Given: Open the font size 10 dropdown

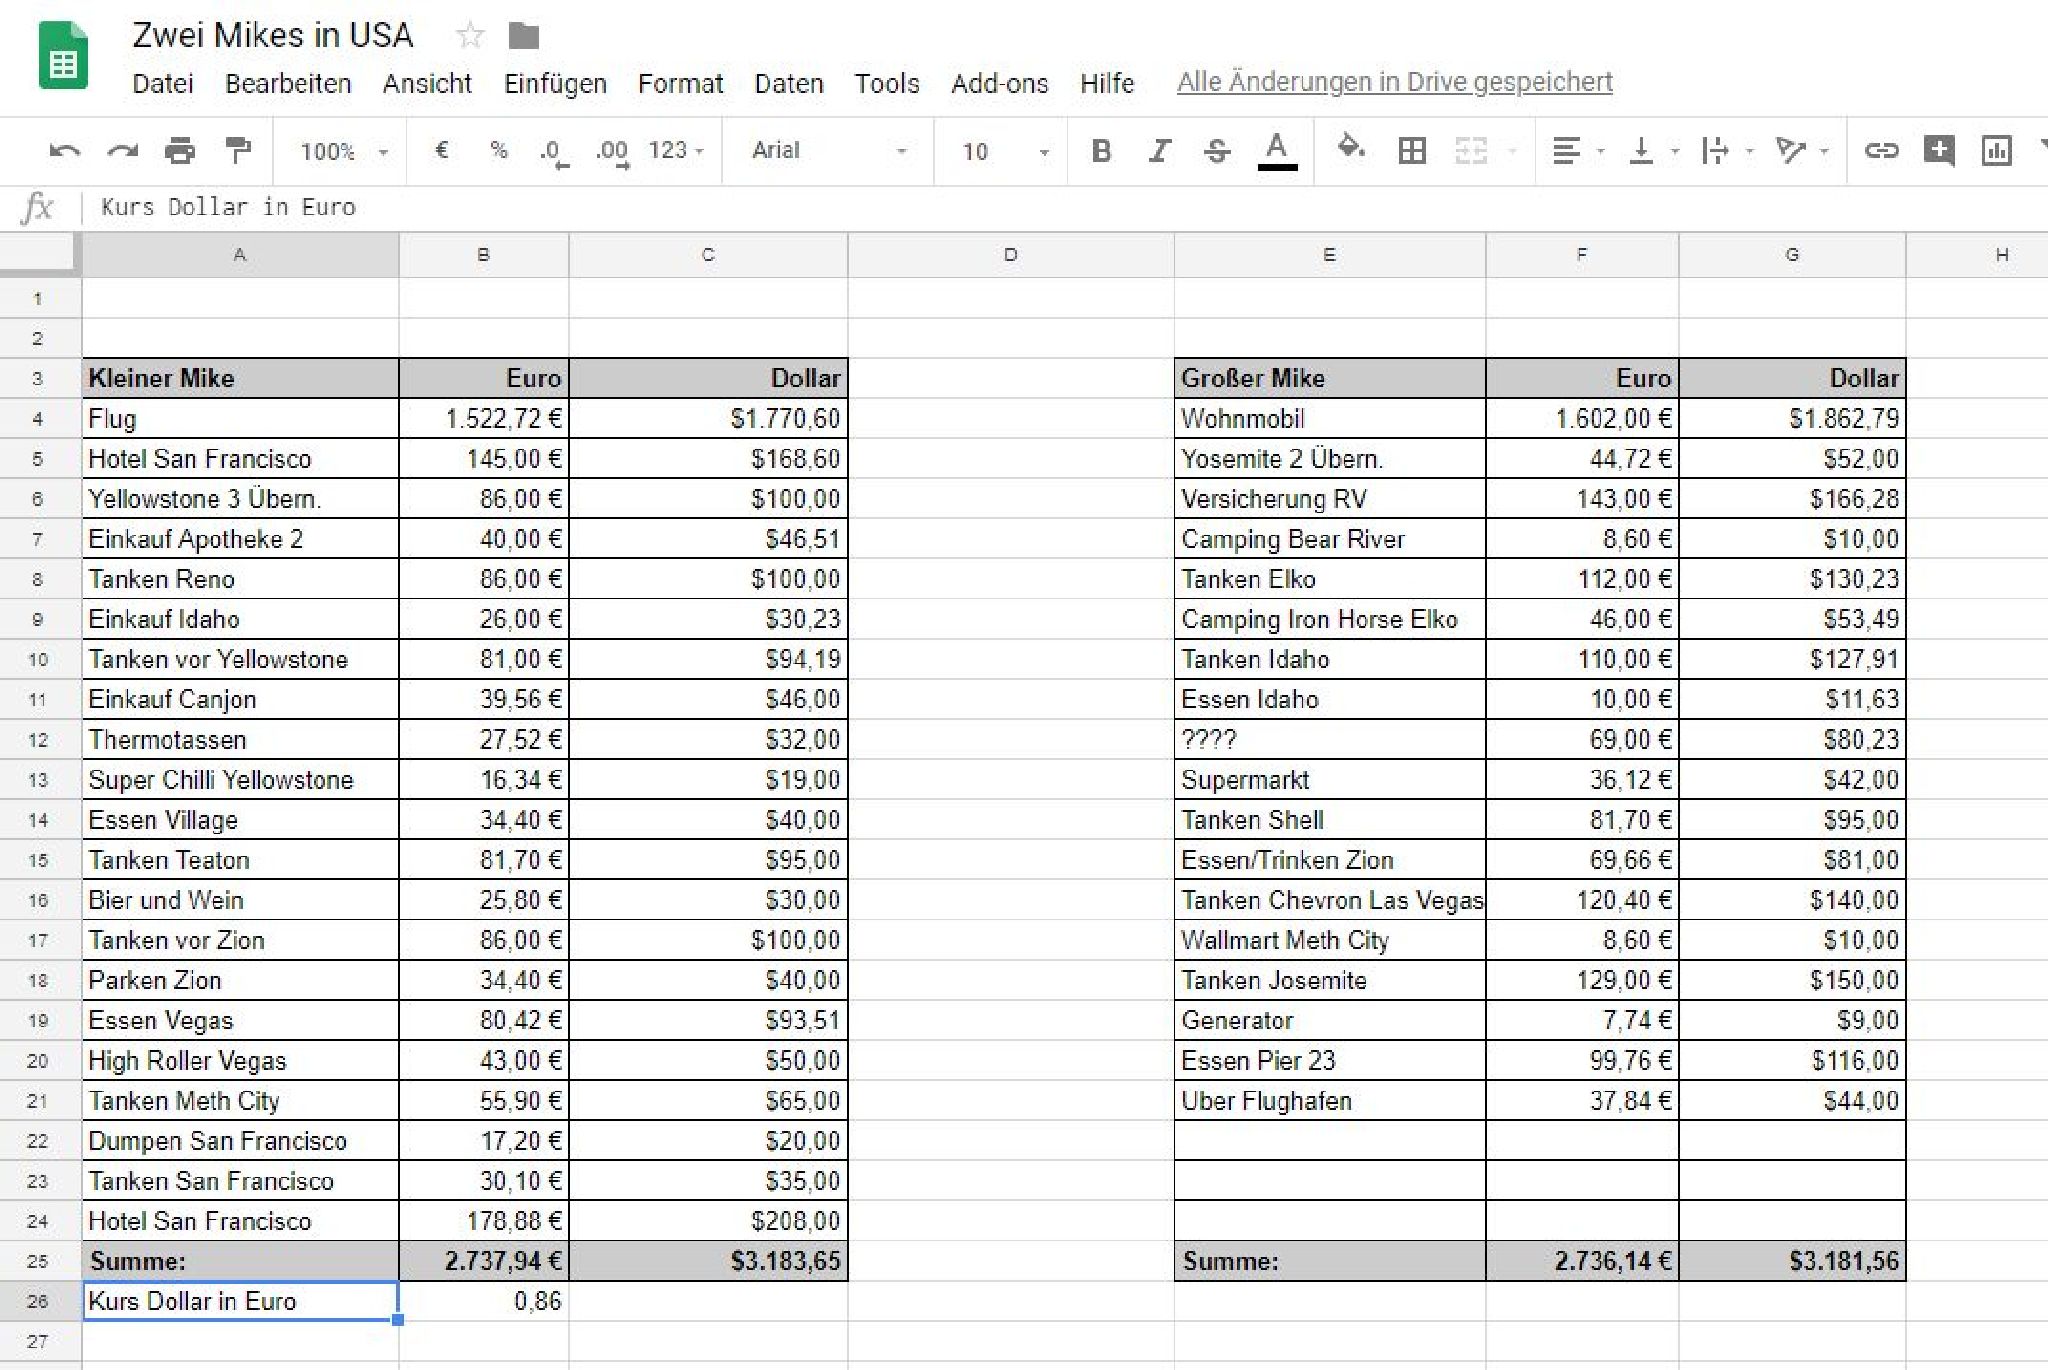Looking at the screenshot, I should point(1004,151).
